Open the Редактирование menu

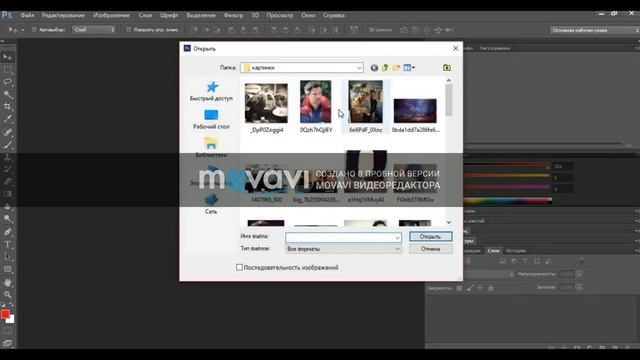tap(63, 16)
